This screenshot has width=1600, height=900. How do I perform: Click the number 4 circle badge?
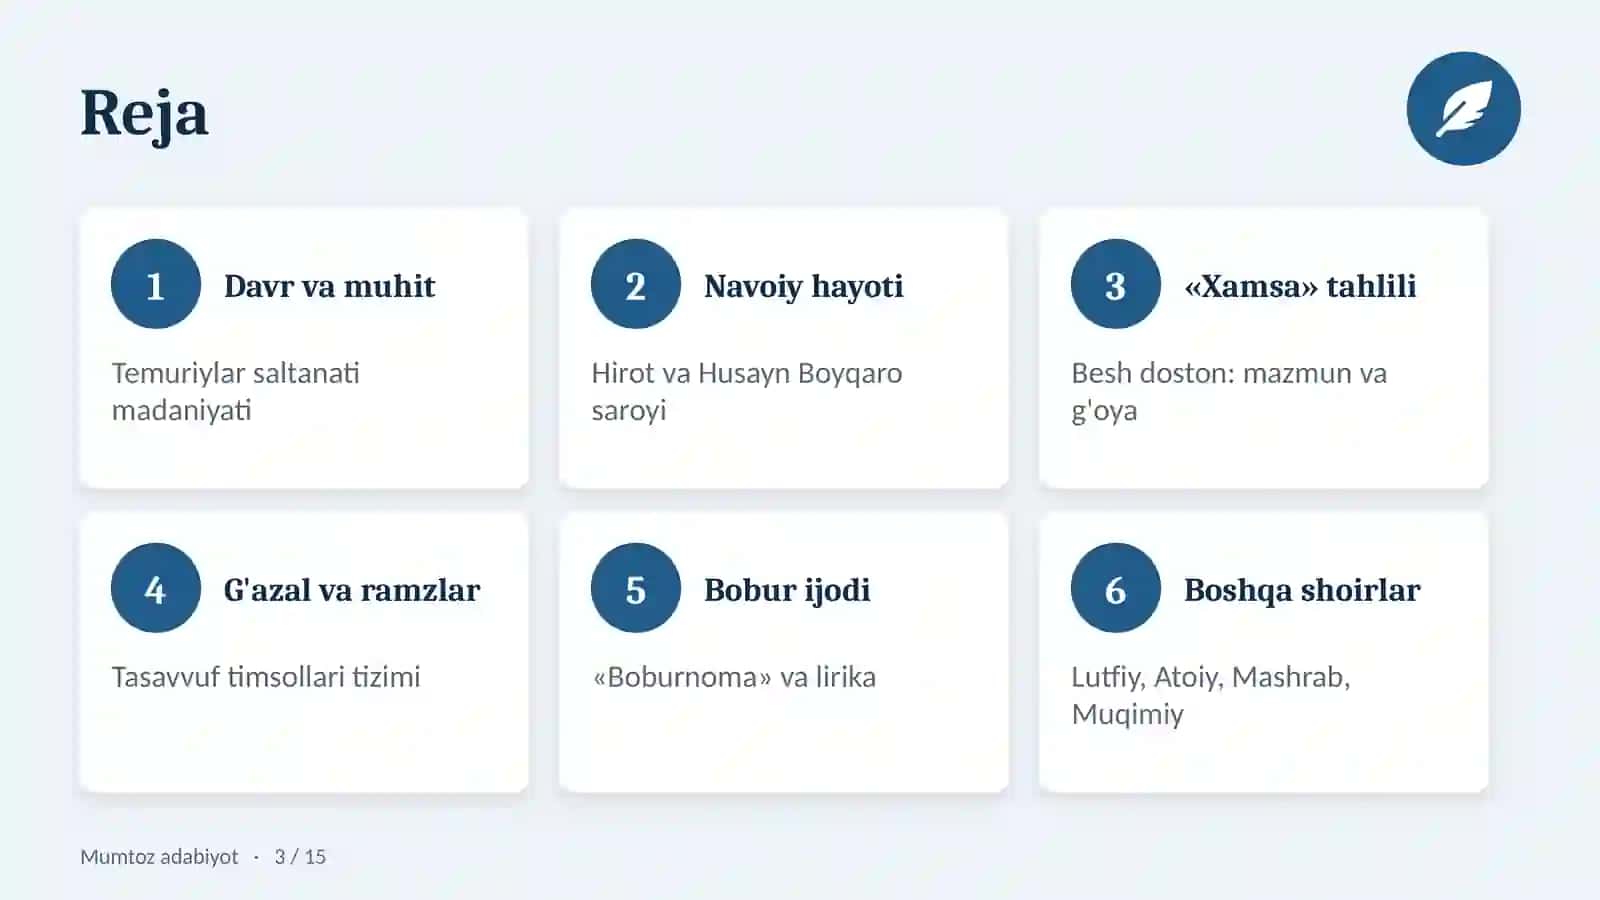(x=156, y=588)
